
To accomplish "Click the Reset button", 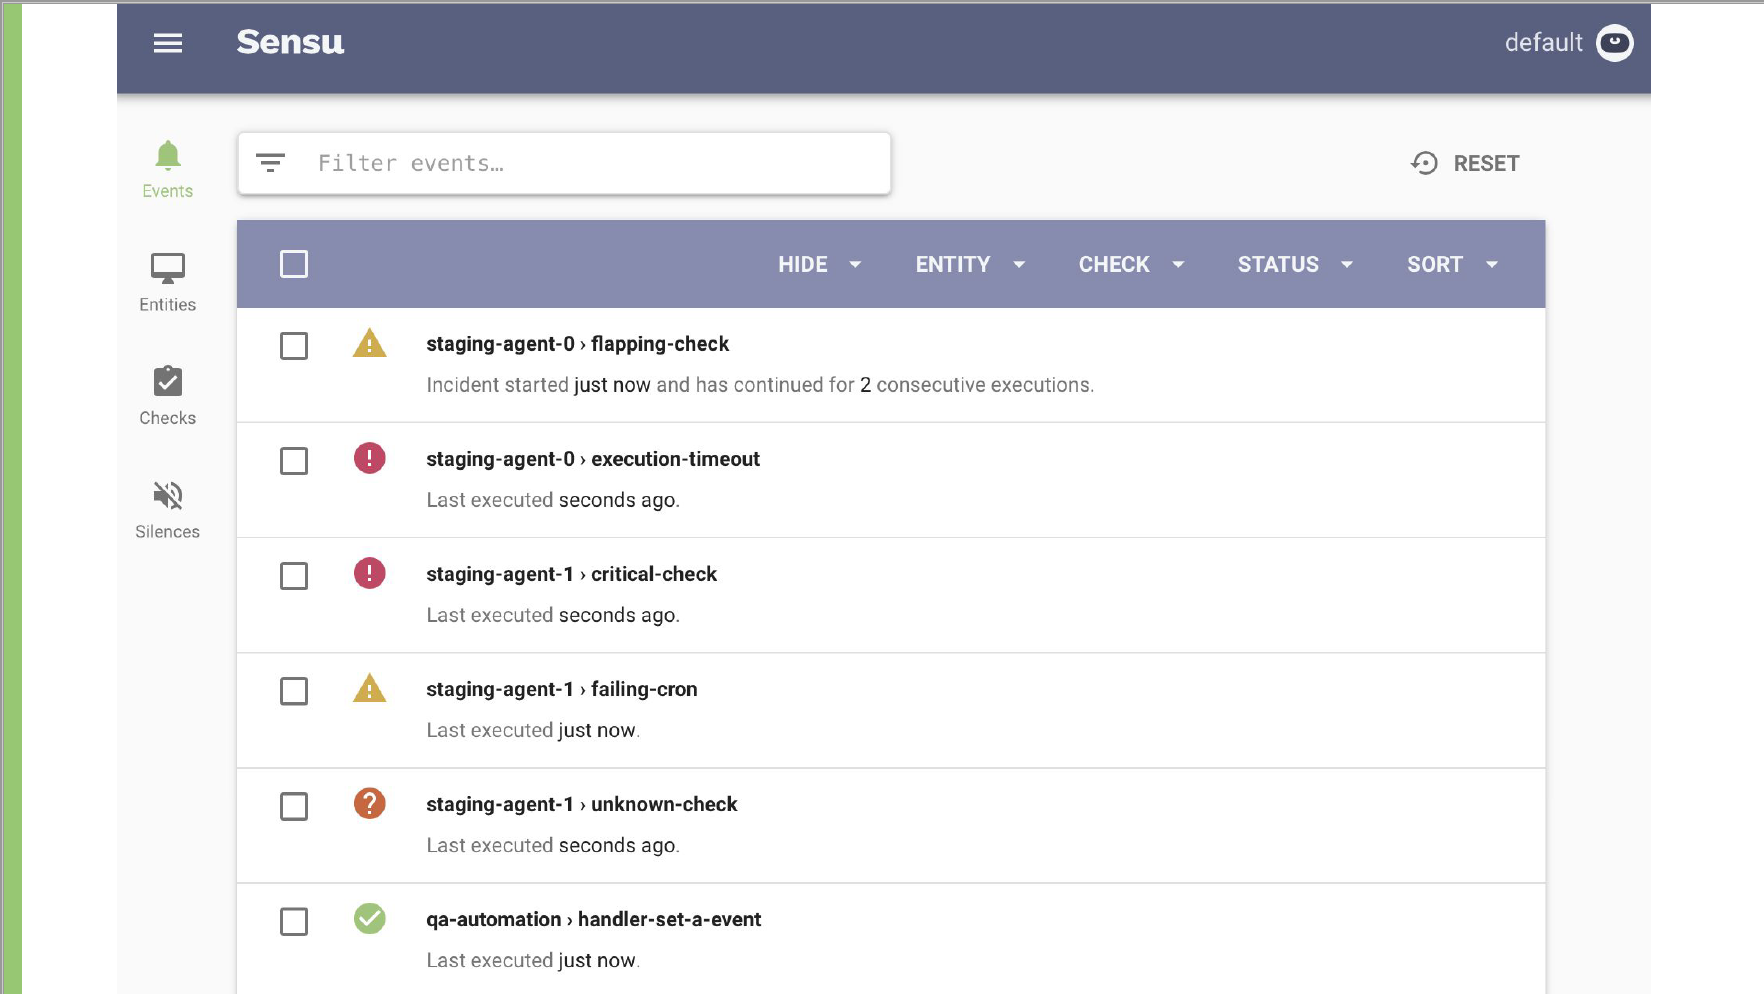I will coord(1465,164).
